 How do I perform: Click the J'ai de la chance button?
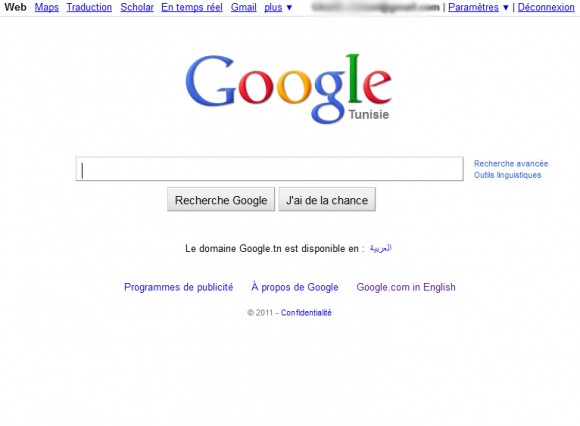(327, 199)
